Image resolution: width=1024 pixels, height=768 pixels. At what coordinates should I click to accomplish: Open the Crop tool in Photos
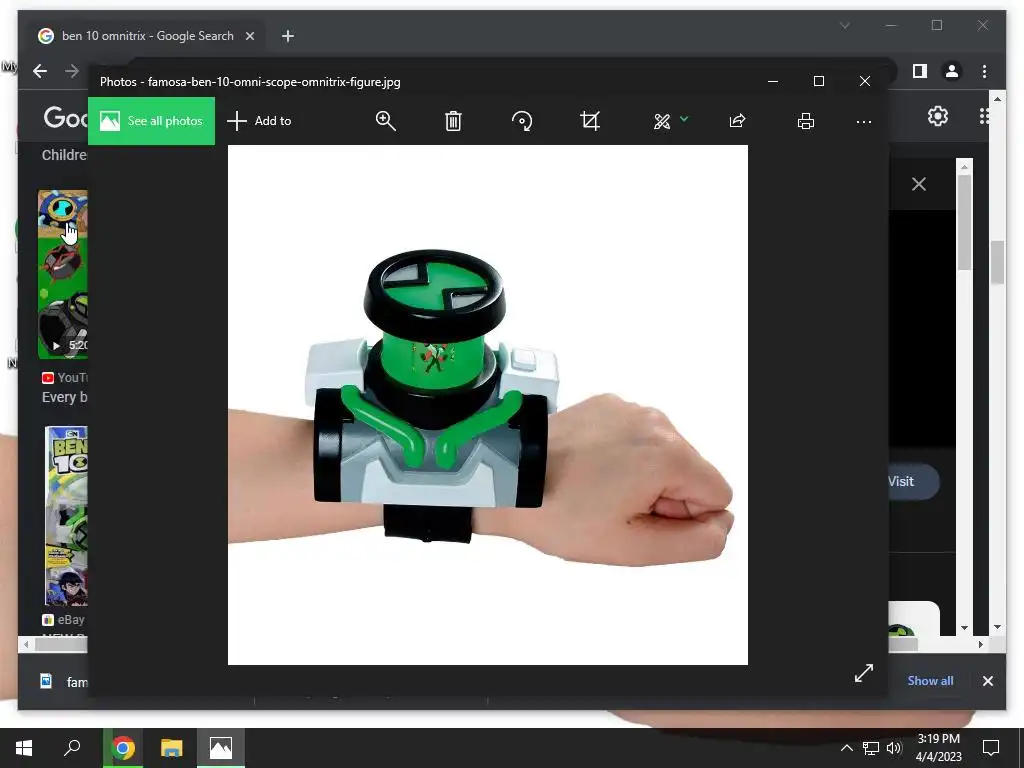click(590, 121)
